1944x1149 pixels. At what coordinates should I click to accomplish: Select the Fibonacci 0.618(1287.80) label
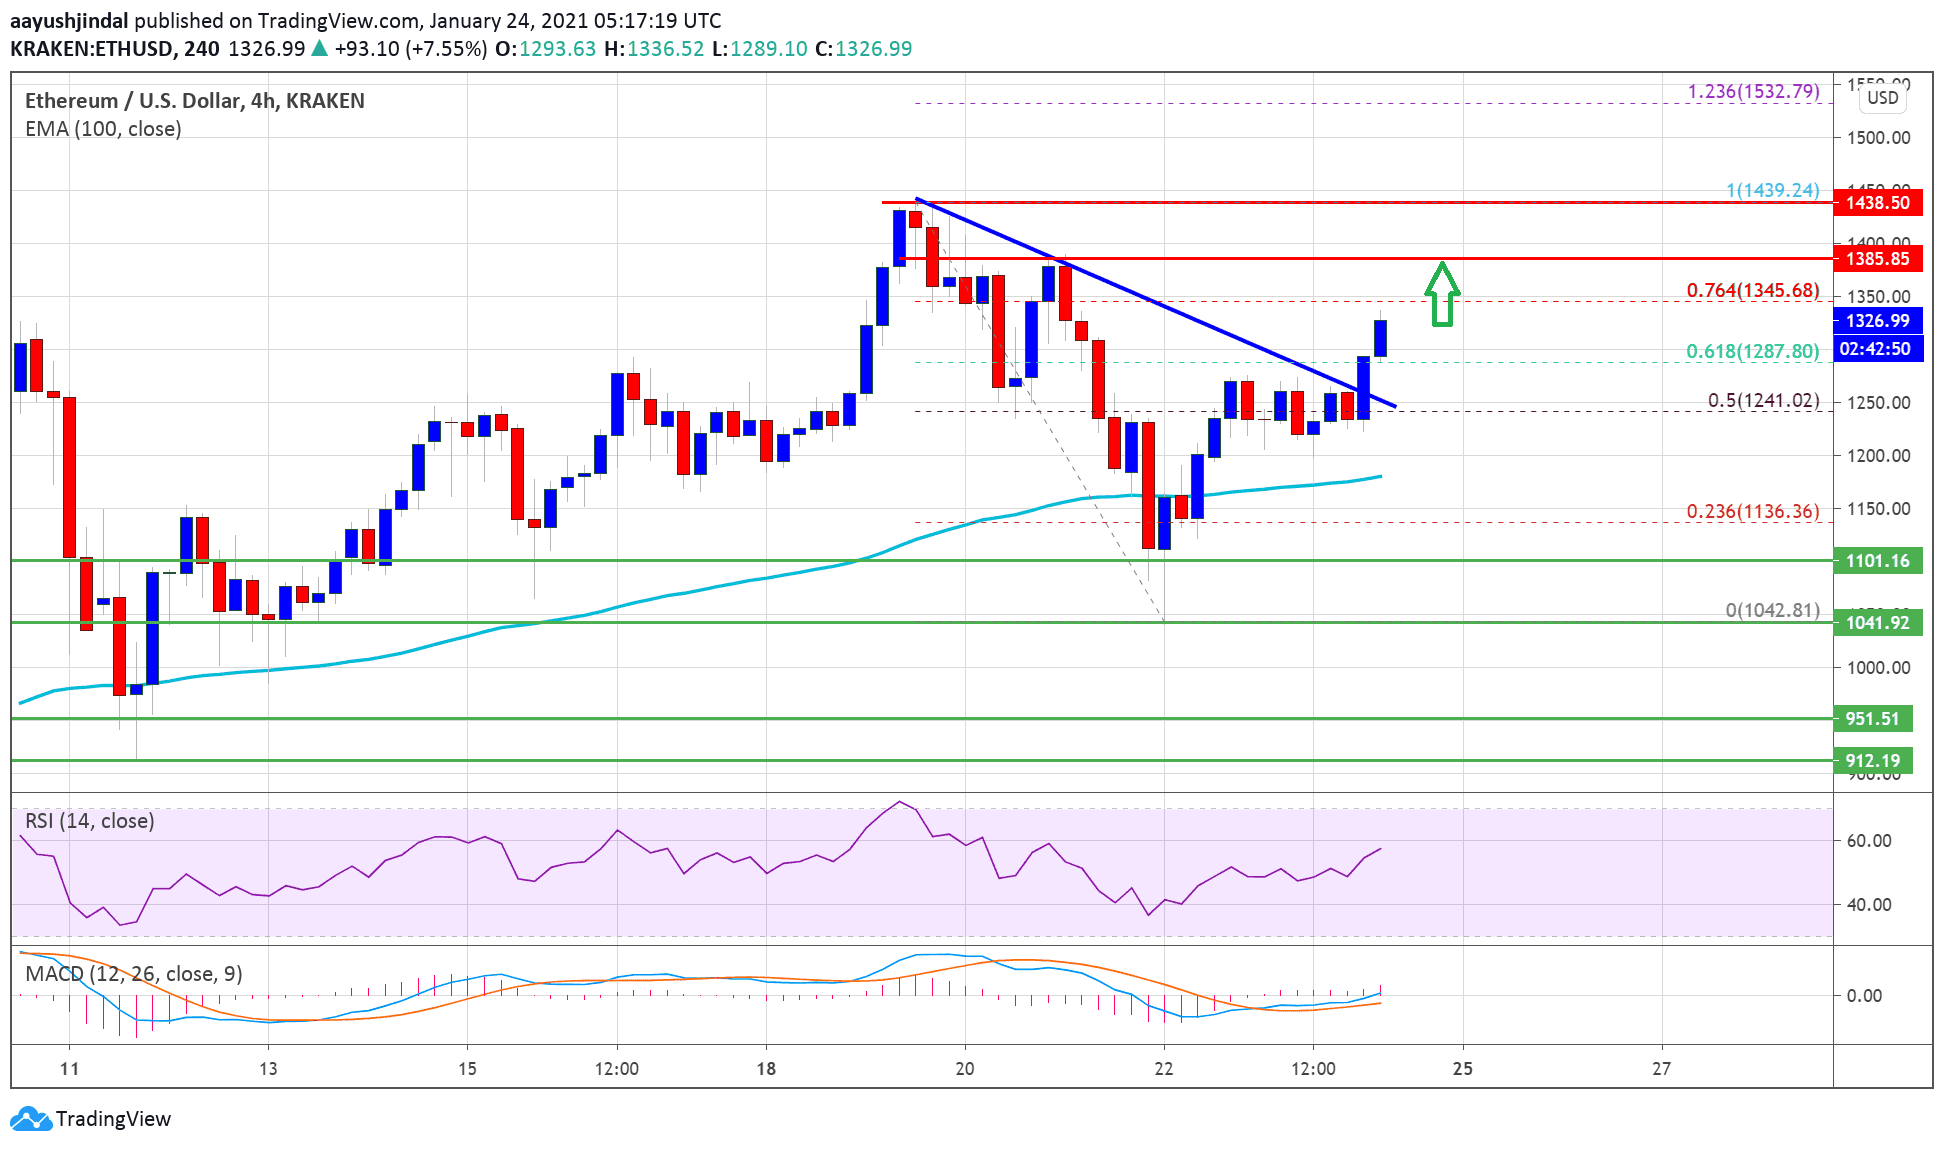(x=1753, y=352)
